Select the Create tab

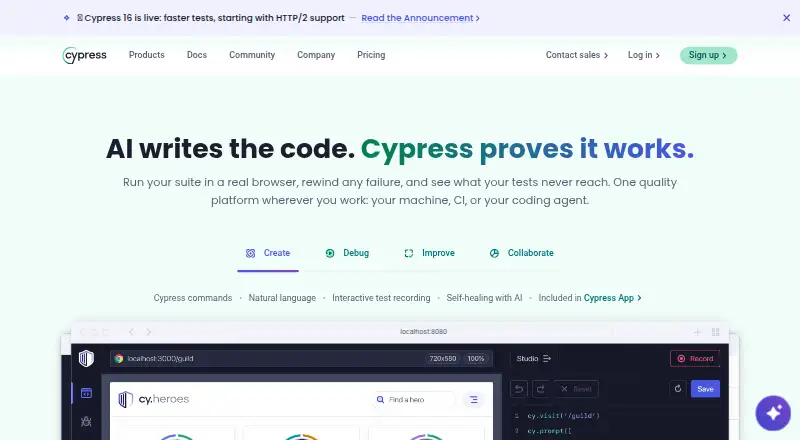tap(268, 253)
